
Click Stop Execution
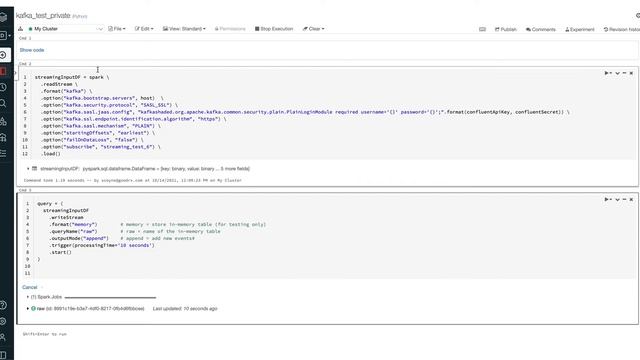click(x=274, y=29)
